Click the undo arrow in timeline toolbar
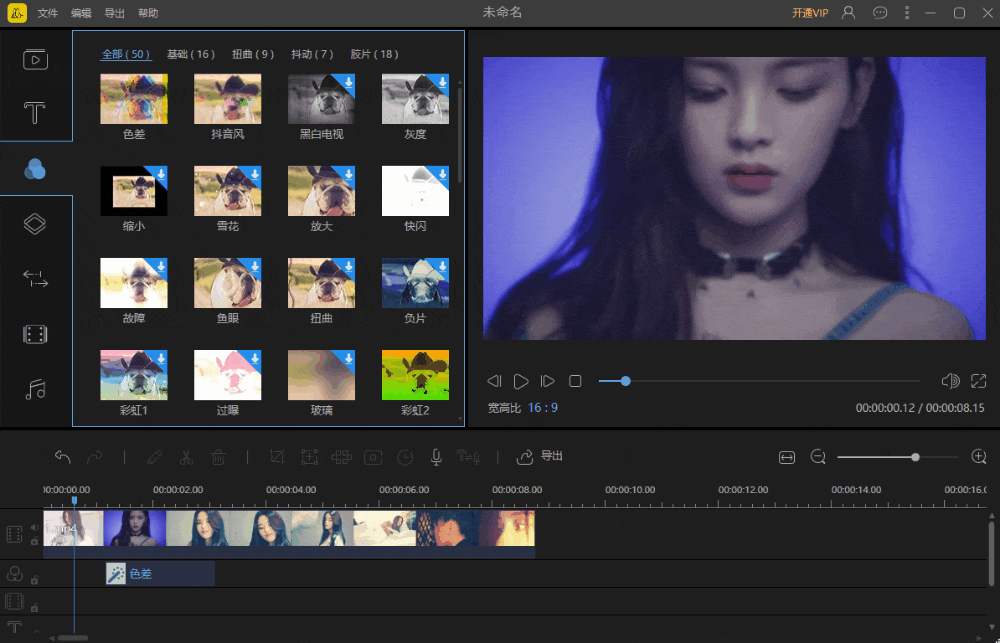This screenshot has width=1000, height=643. [x=62, y=457]
